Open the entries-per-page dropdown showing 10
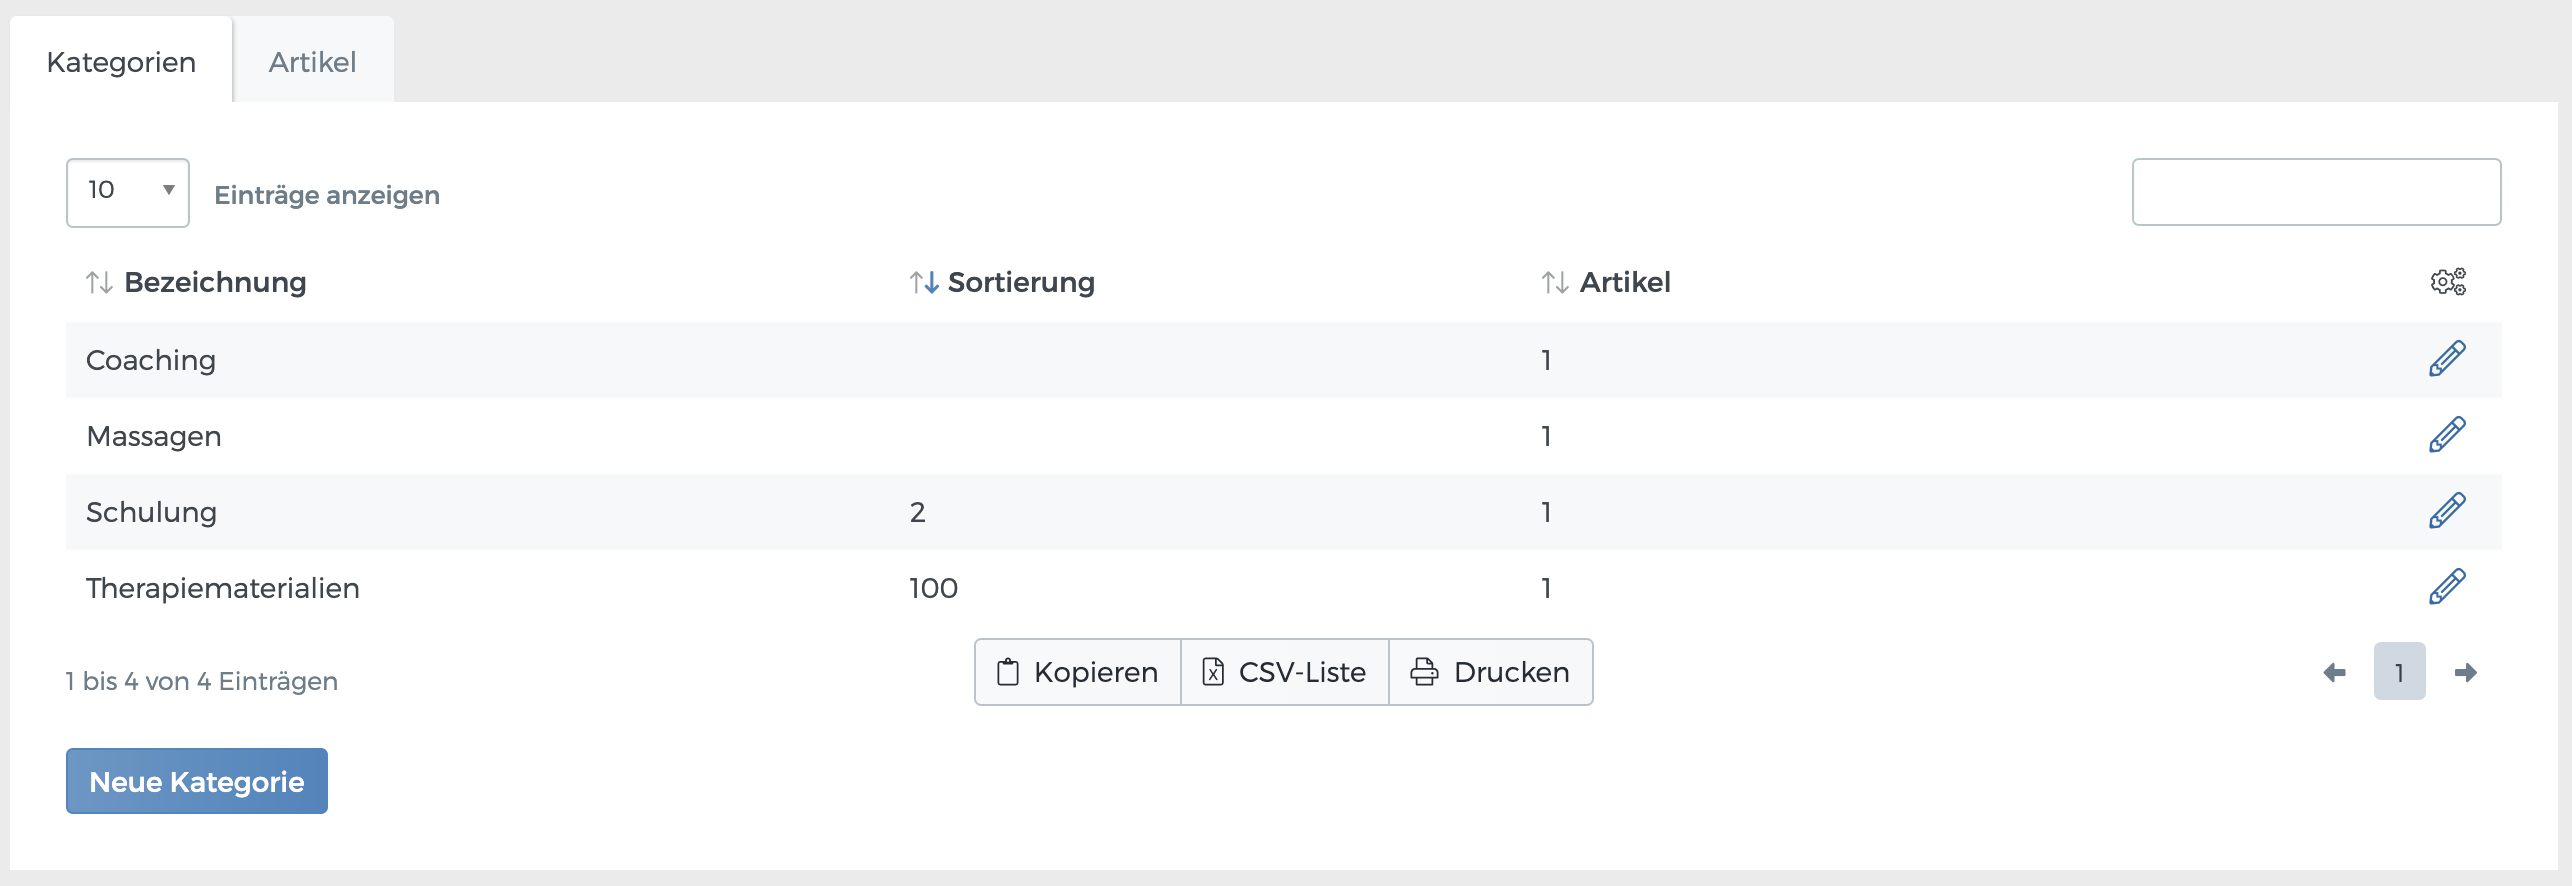The image size is (2572, 886). point(127,191)
